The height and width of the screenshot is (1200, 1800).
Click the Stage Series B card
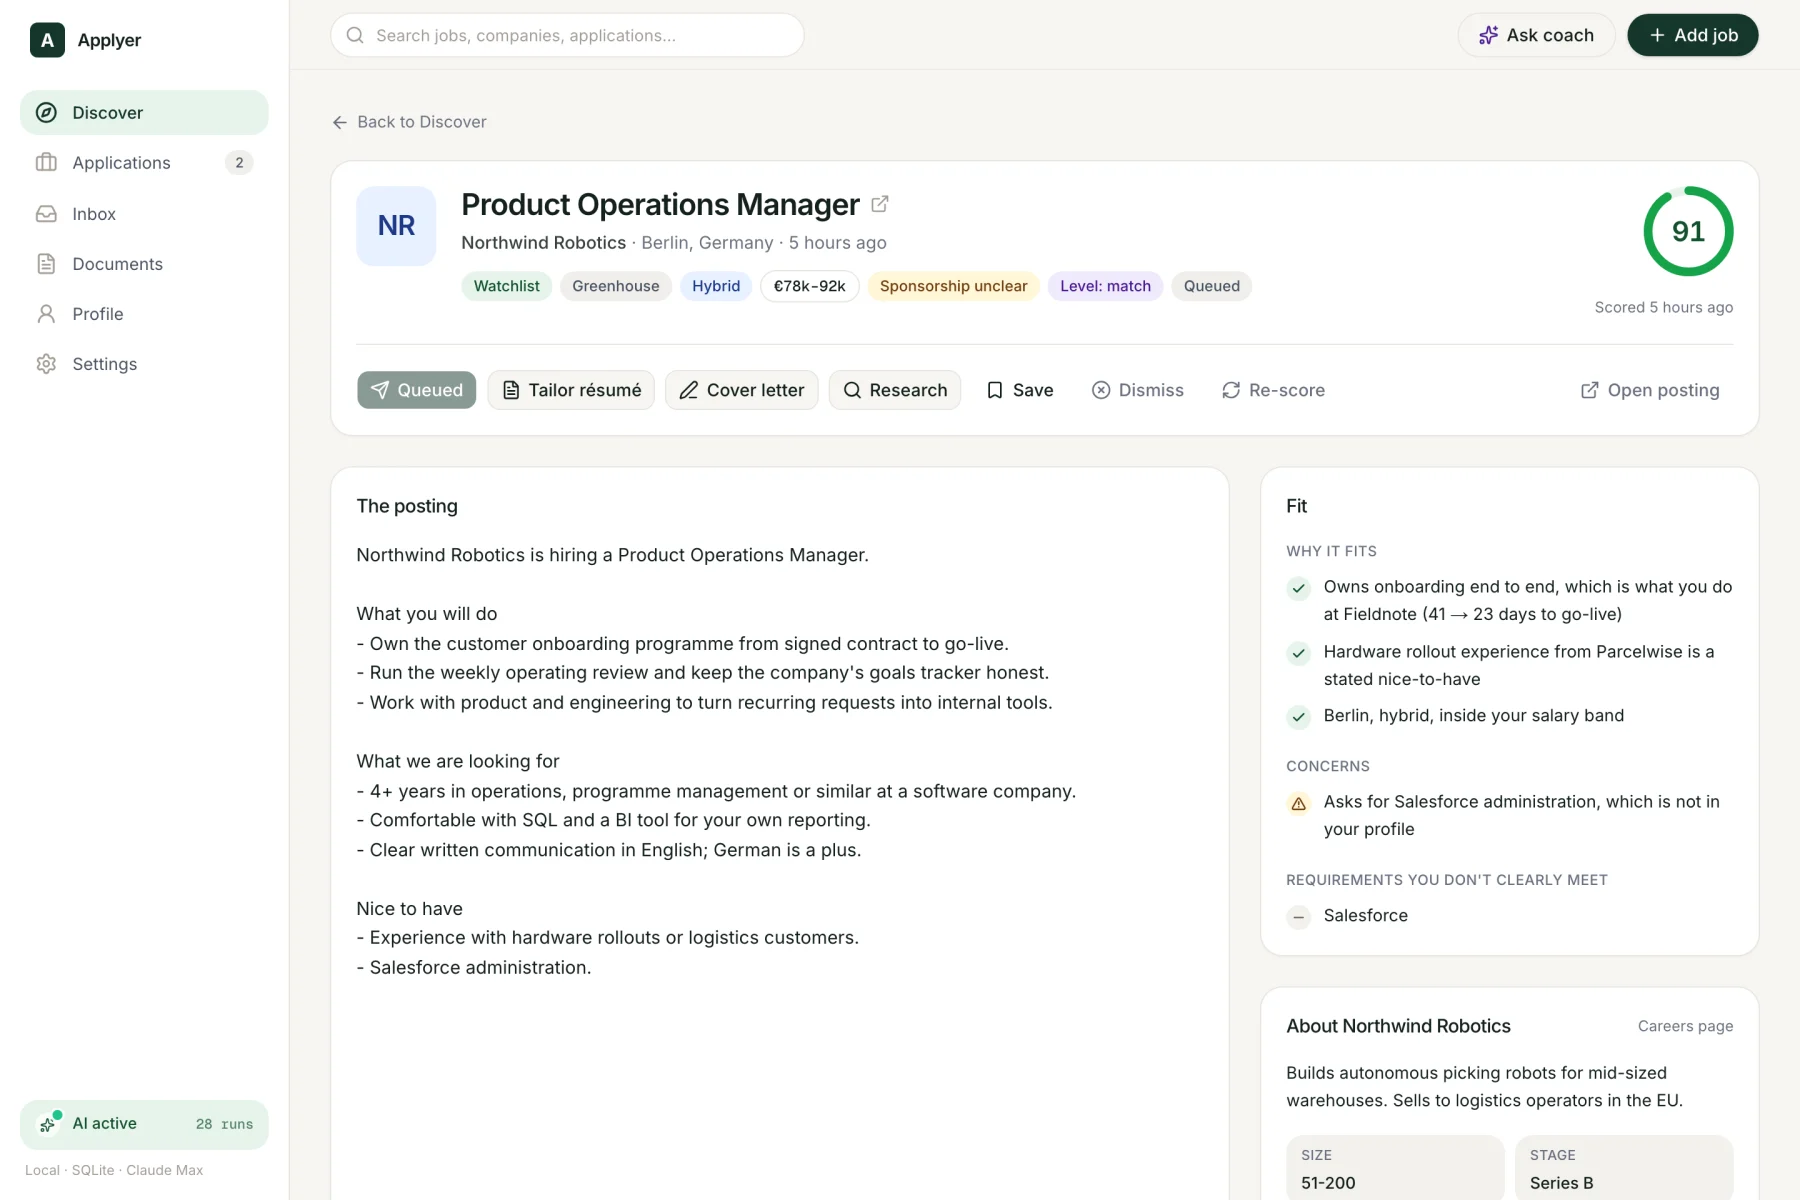point(1624,1167)
